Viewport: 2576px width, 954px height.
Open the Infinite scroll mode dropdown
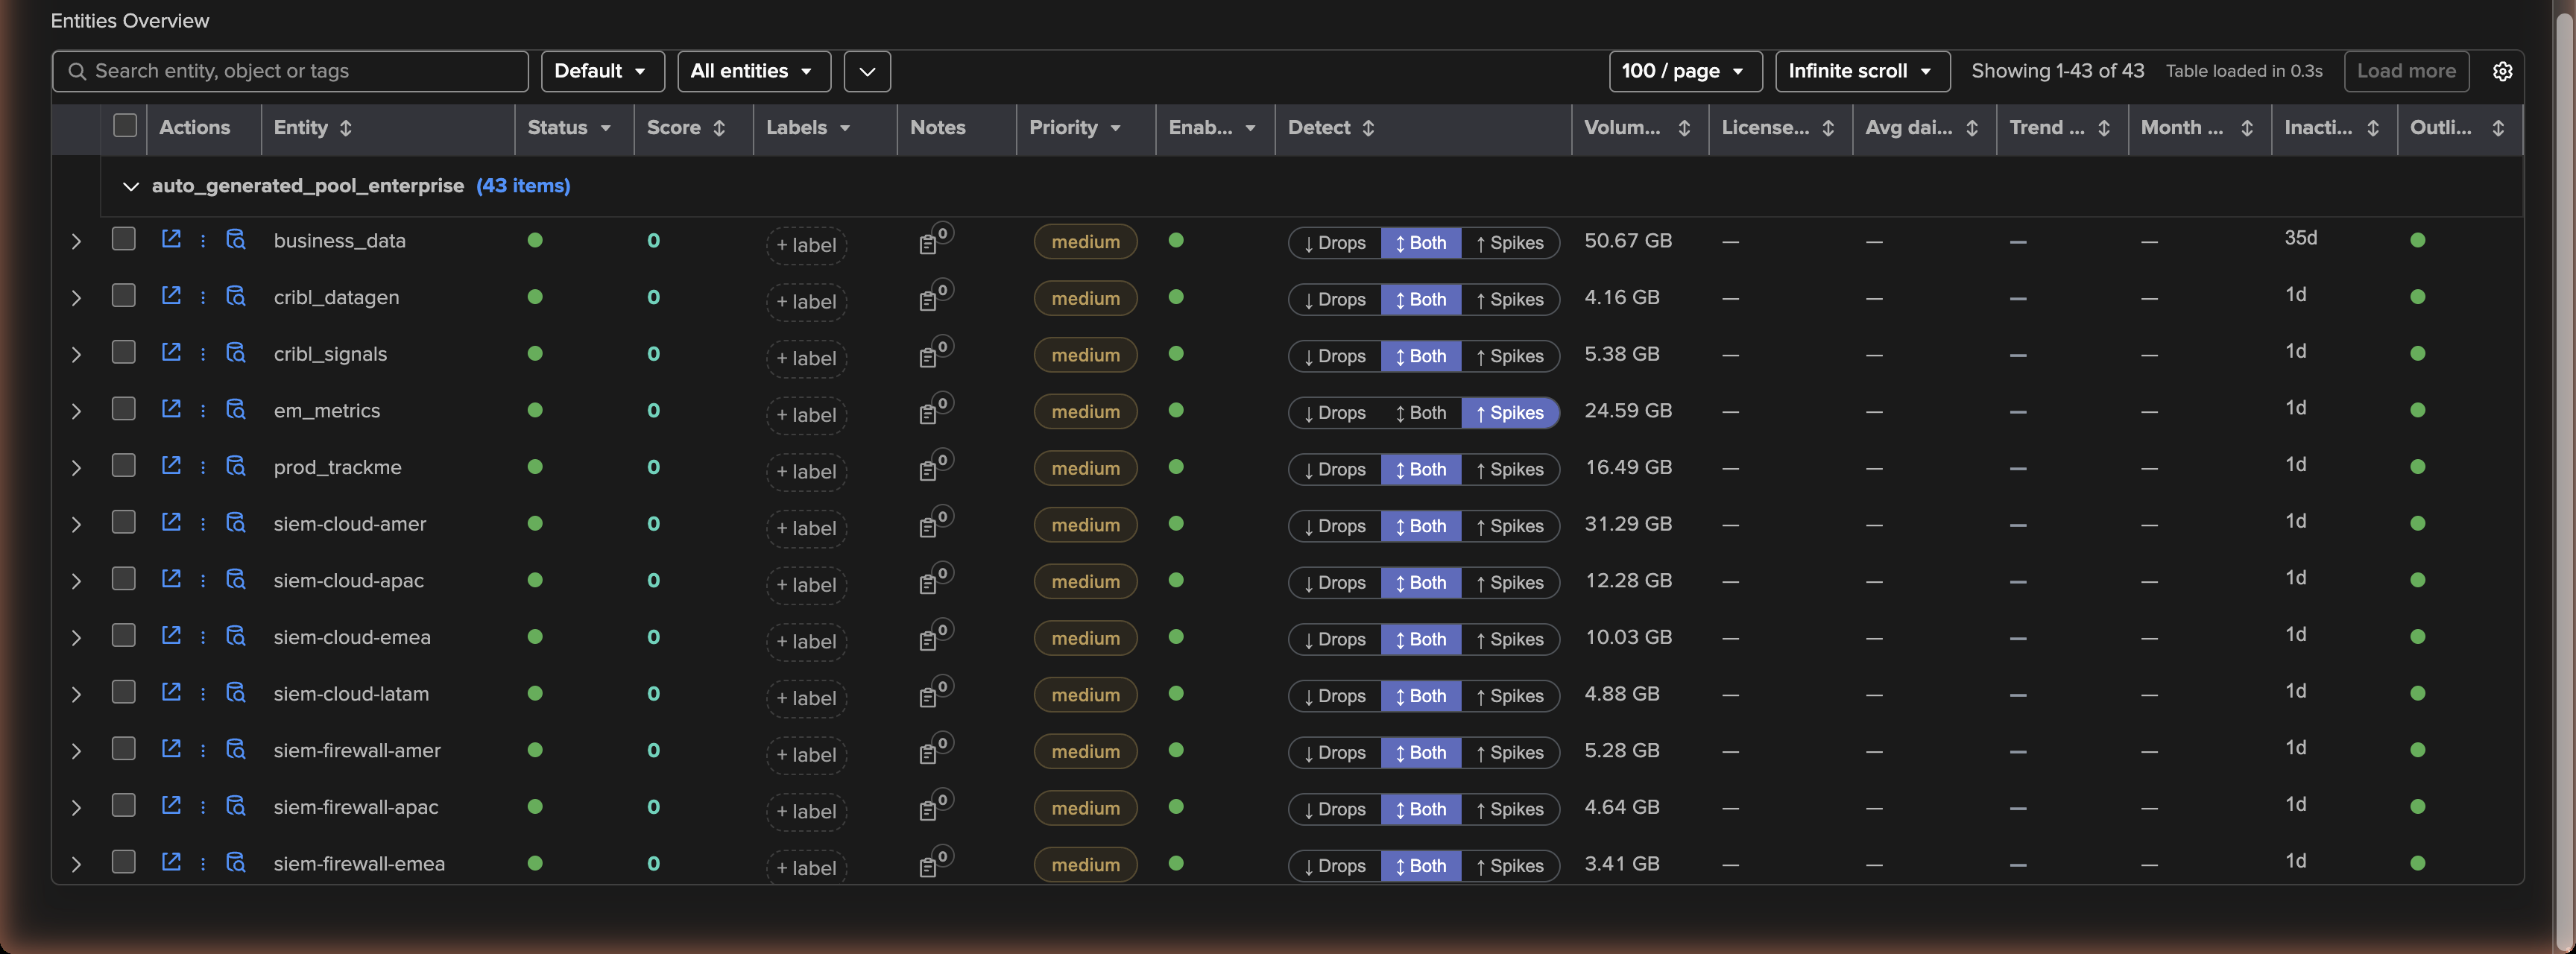click(x=1862, y=71)
